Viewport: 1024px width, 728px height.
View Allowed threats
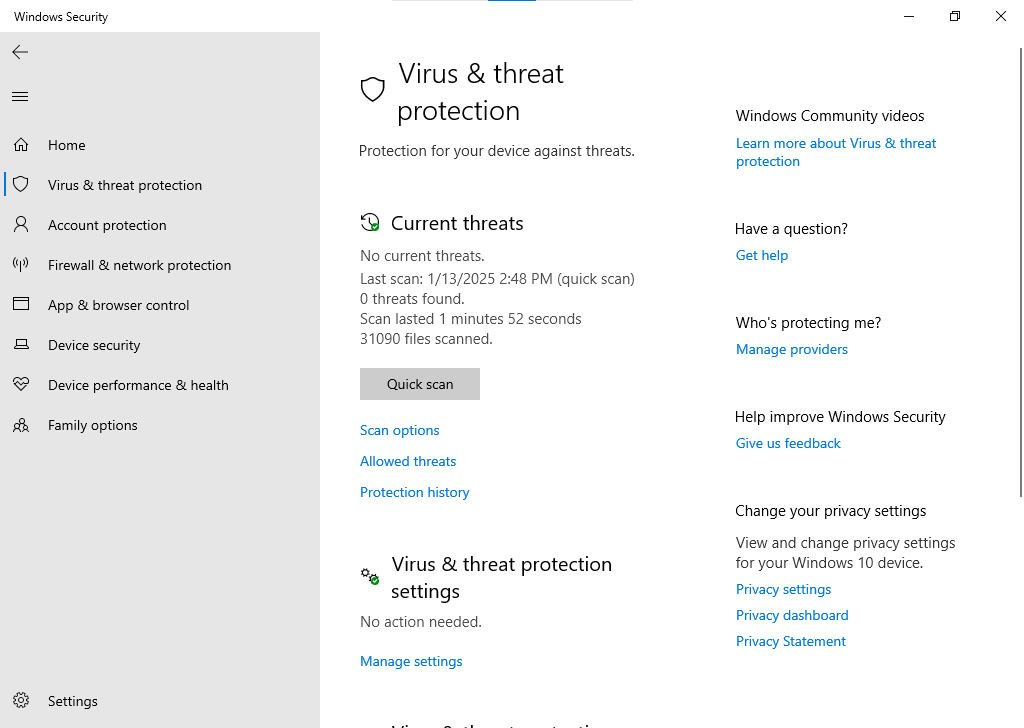point(408,461)
